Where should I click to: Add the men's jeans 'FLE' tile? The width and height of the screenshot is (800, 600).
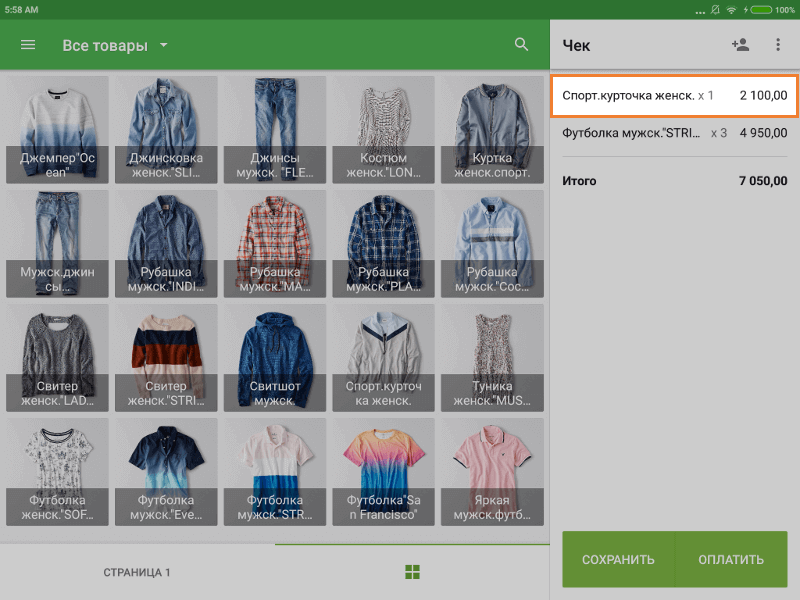tap(274, 130)
